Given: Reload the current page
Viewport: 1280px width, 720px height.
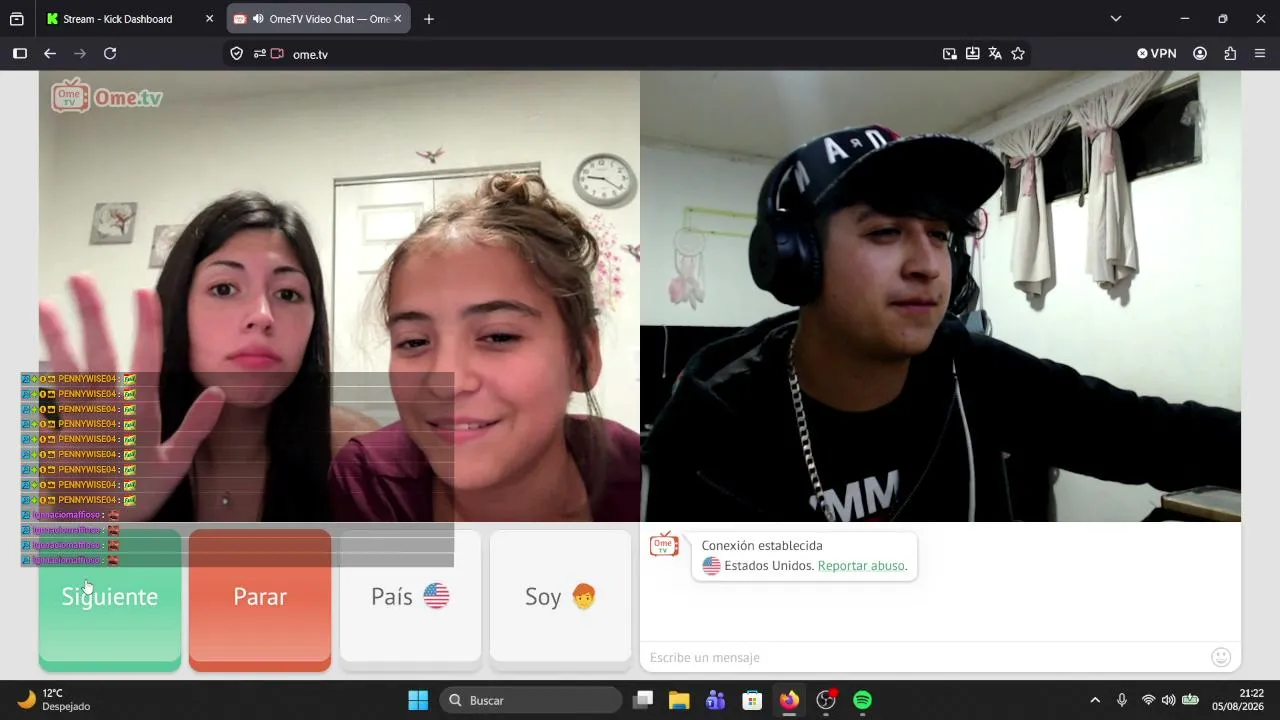Looking at the screenshot, I should [x=110, y=54].
